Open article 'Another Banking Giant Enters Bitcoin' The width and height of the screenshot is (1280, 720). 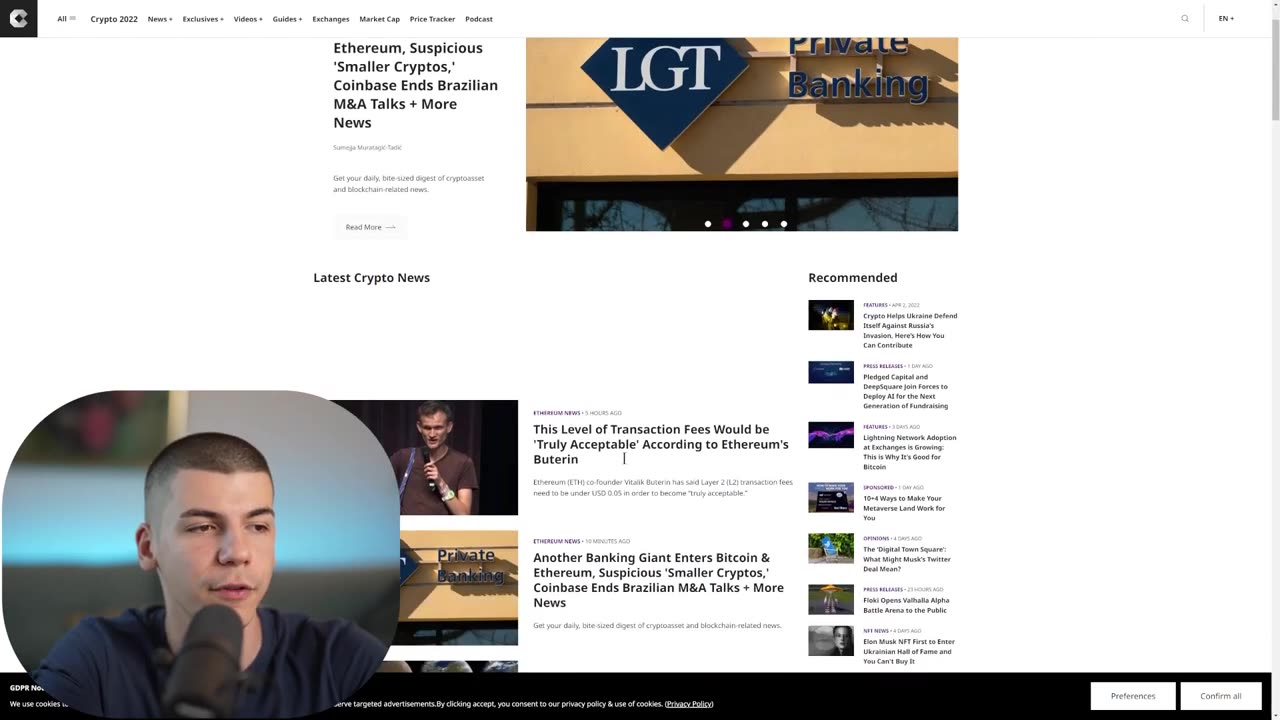point(658,580)
